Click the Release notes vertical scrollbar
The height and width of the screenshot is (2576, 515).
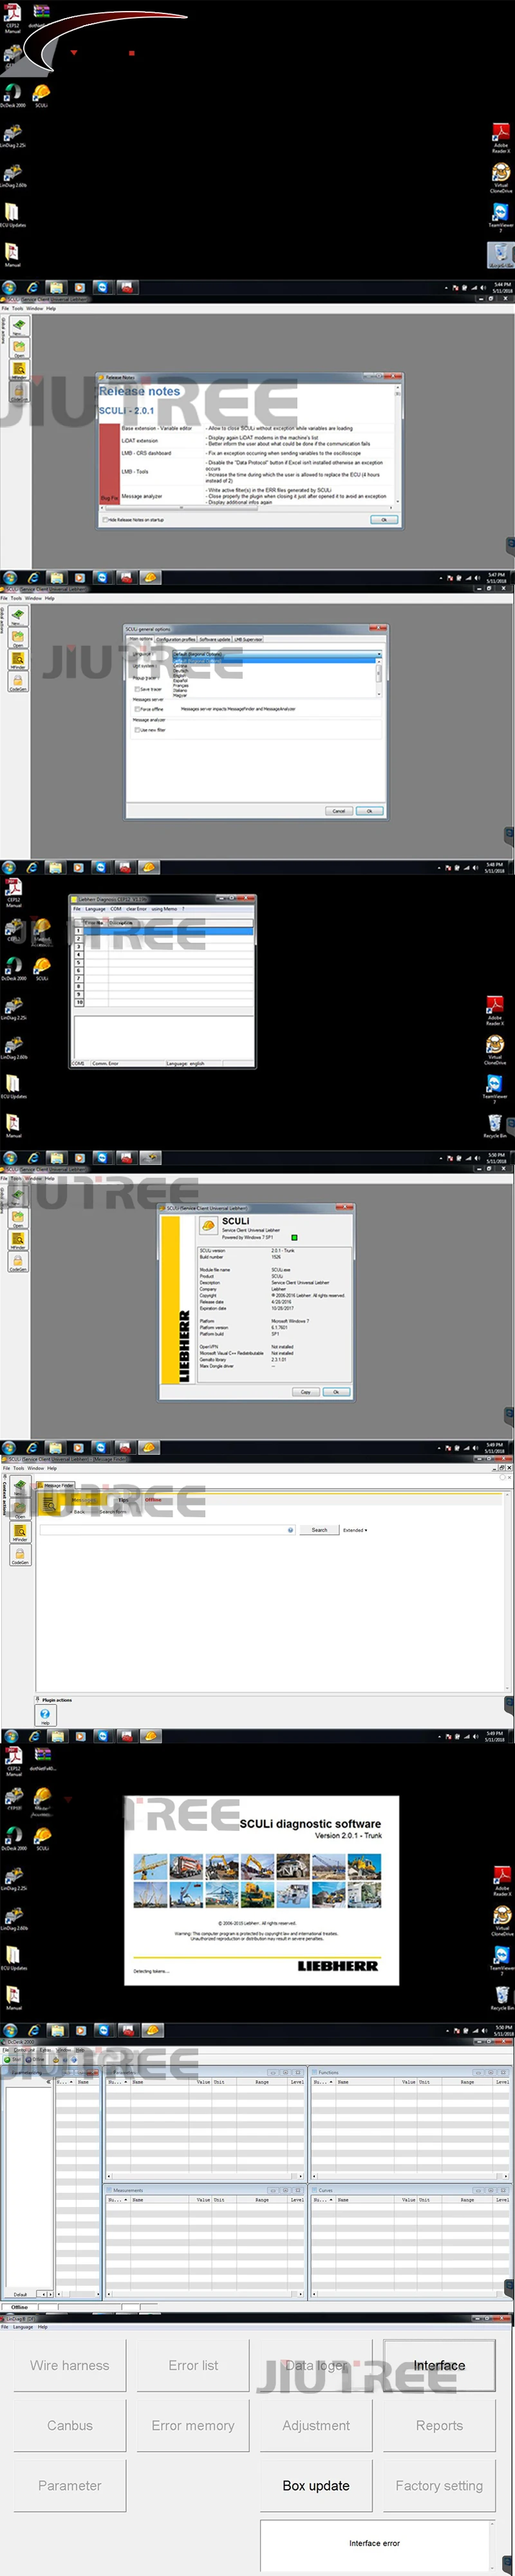(x=399, y=445)
